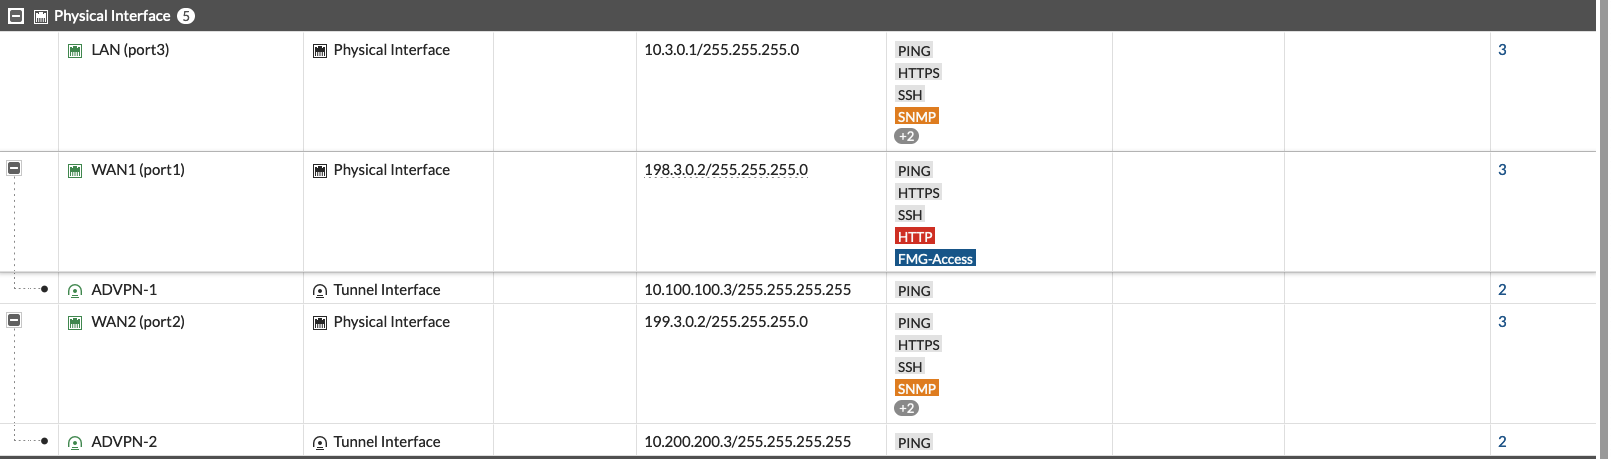Click the red HTTP tag on WAN1
The height and width of the screenshot is (459, 1611).
[915, 237]
